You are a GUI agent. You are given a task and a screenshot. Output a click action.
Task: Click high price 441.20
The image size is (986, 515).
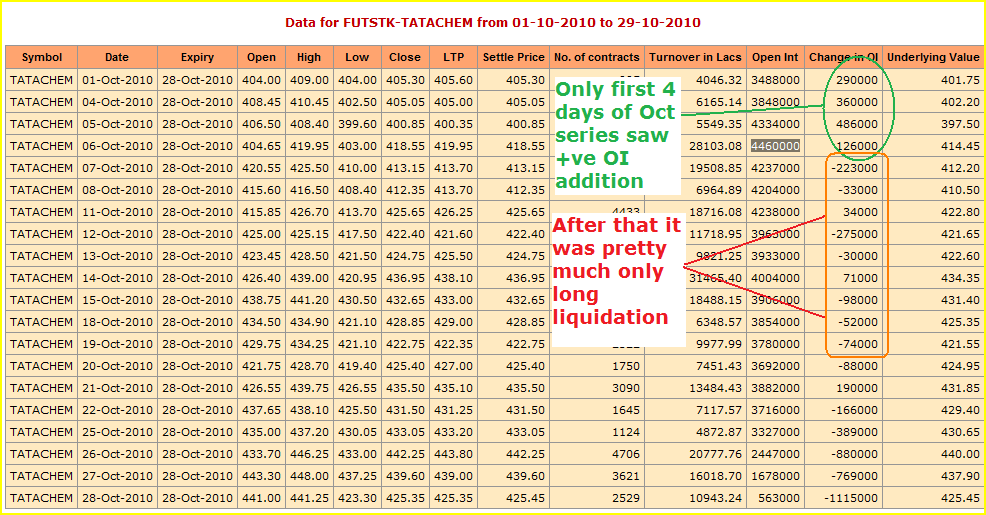tap(309, 300)
